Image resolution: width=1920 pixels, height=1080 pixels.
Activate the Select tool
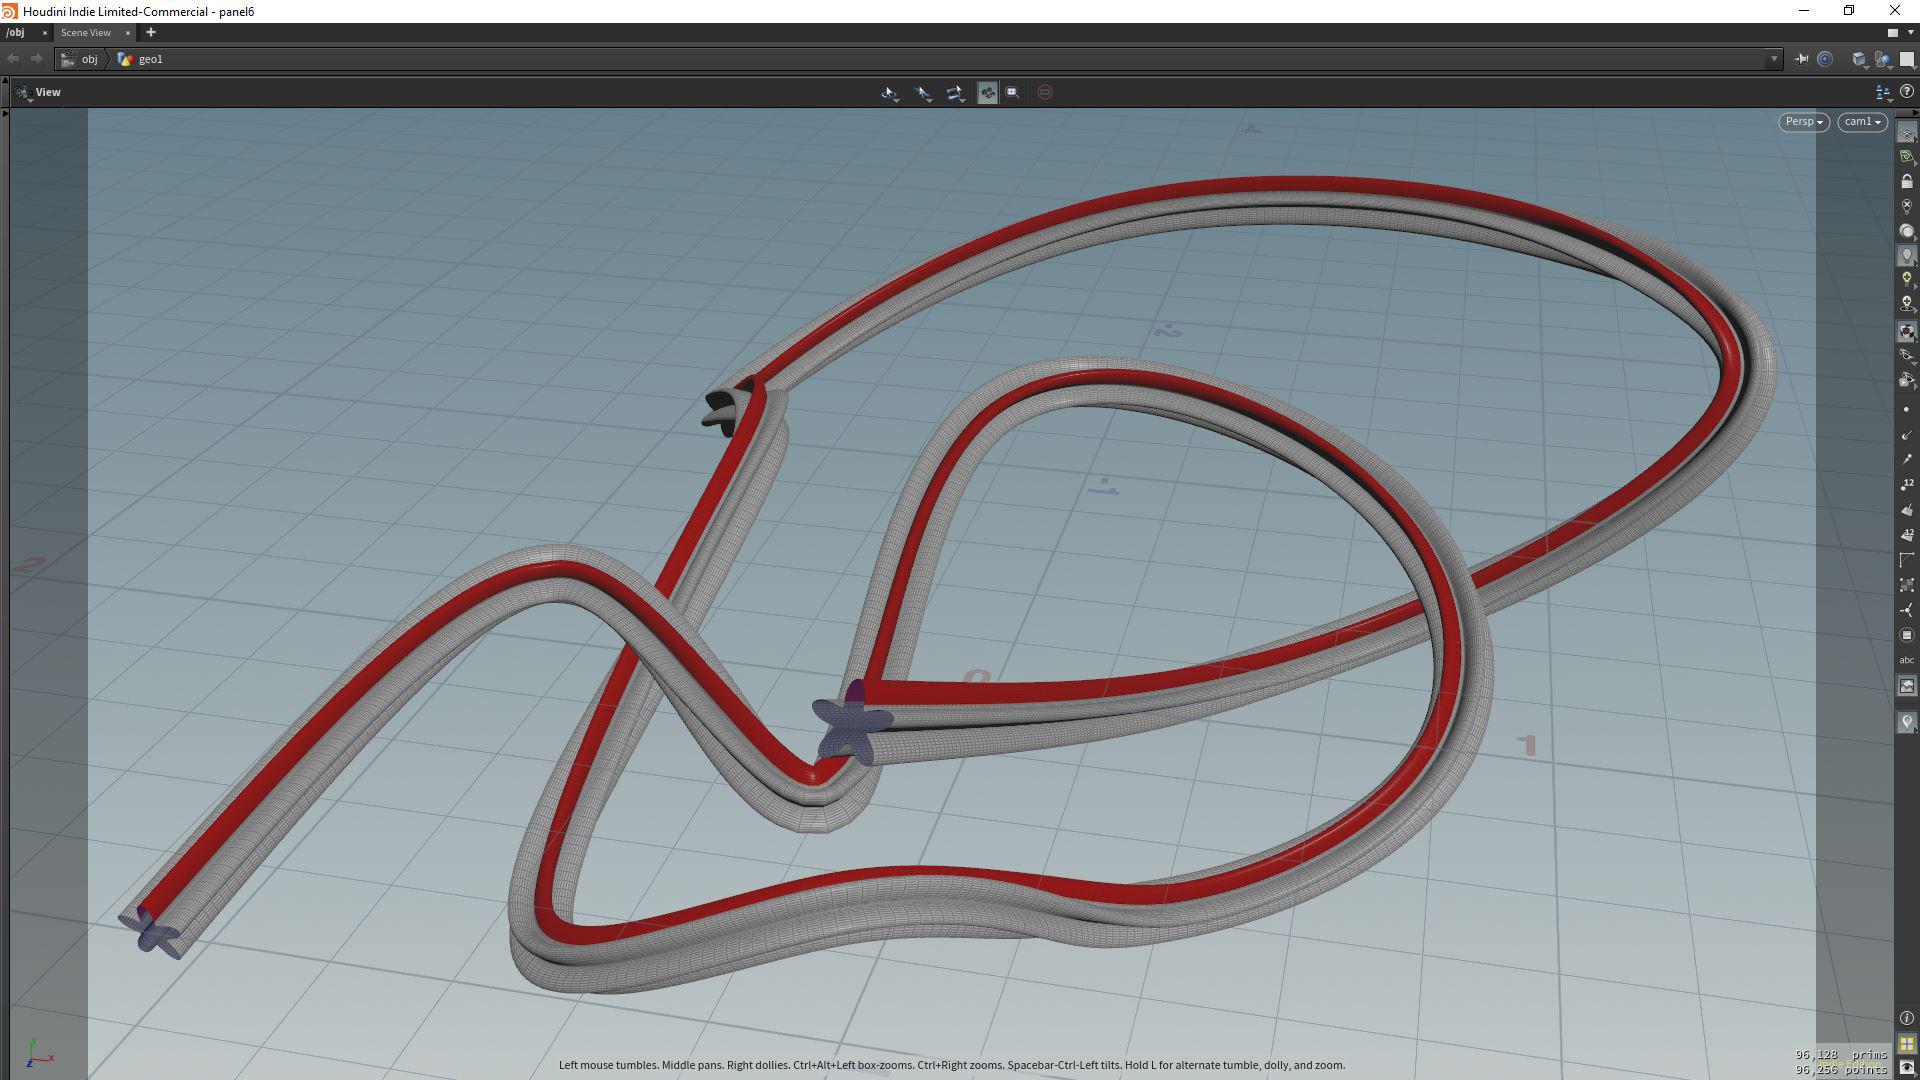click(922, 92)
